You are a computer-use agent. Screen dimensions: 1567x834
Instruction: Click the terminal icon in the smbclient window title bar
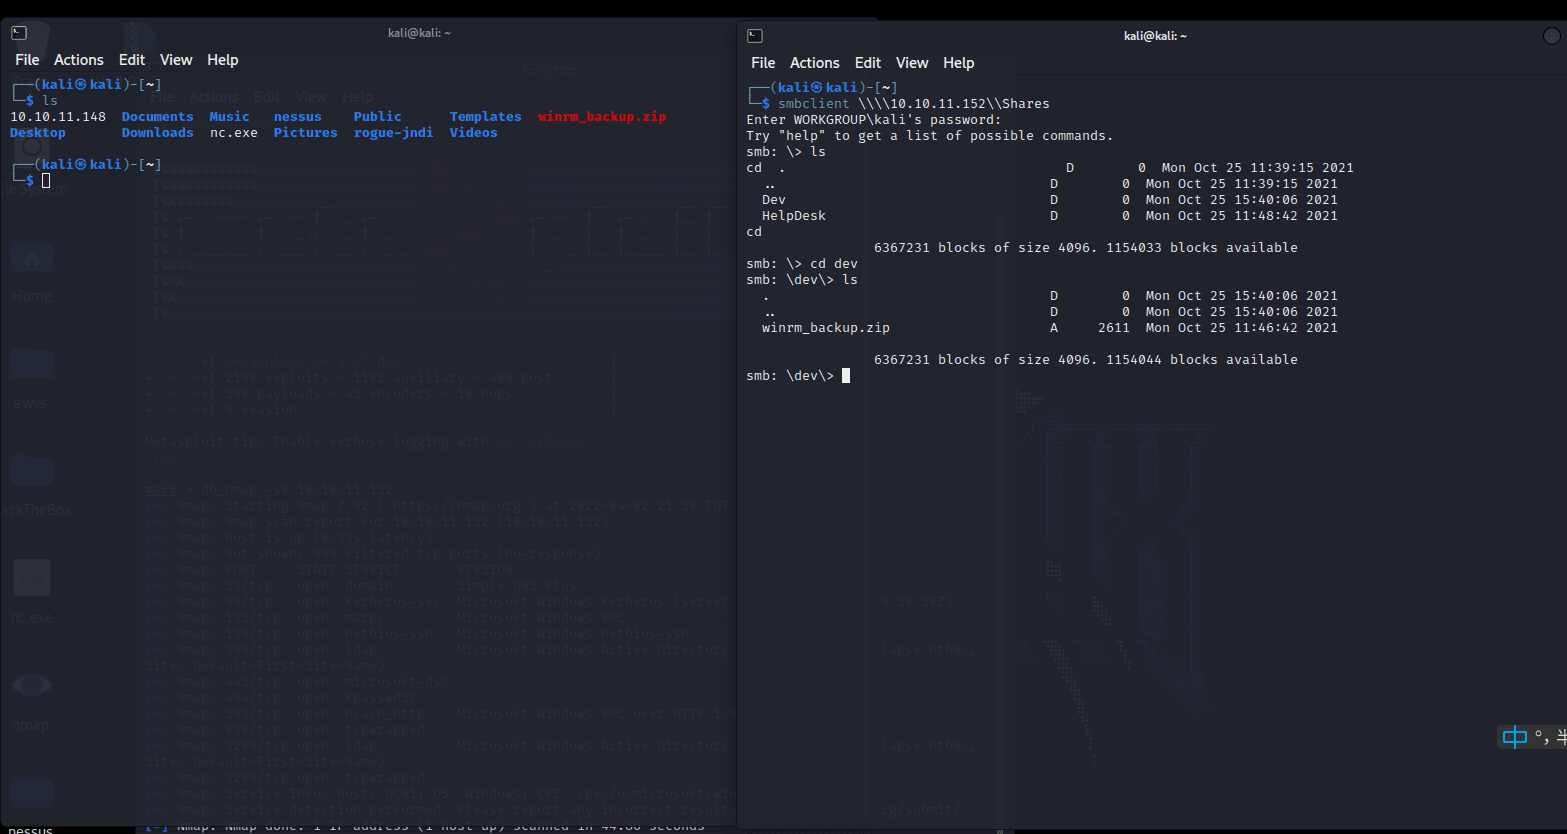pos(755,36)
